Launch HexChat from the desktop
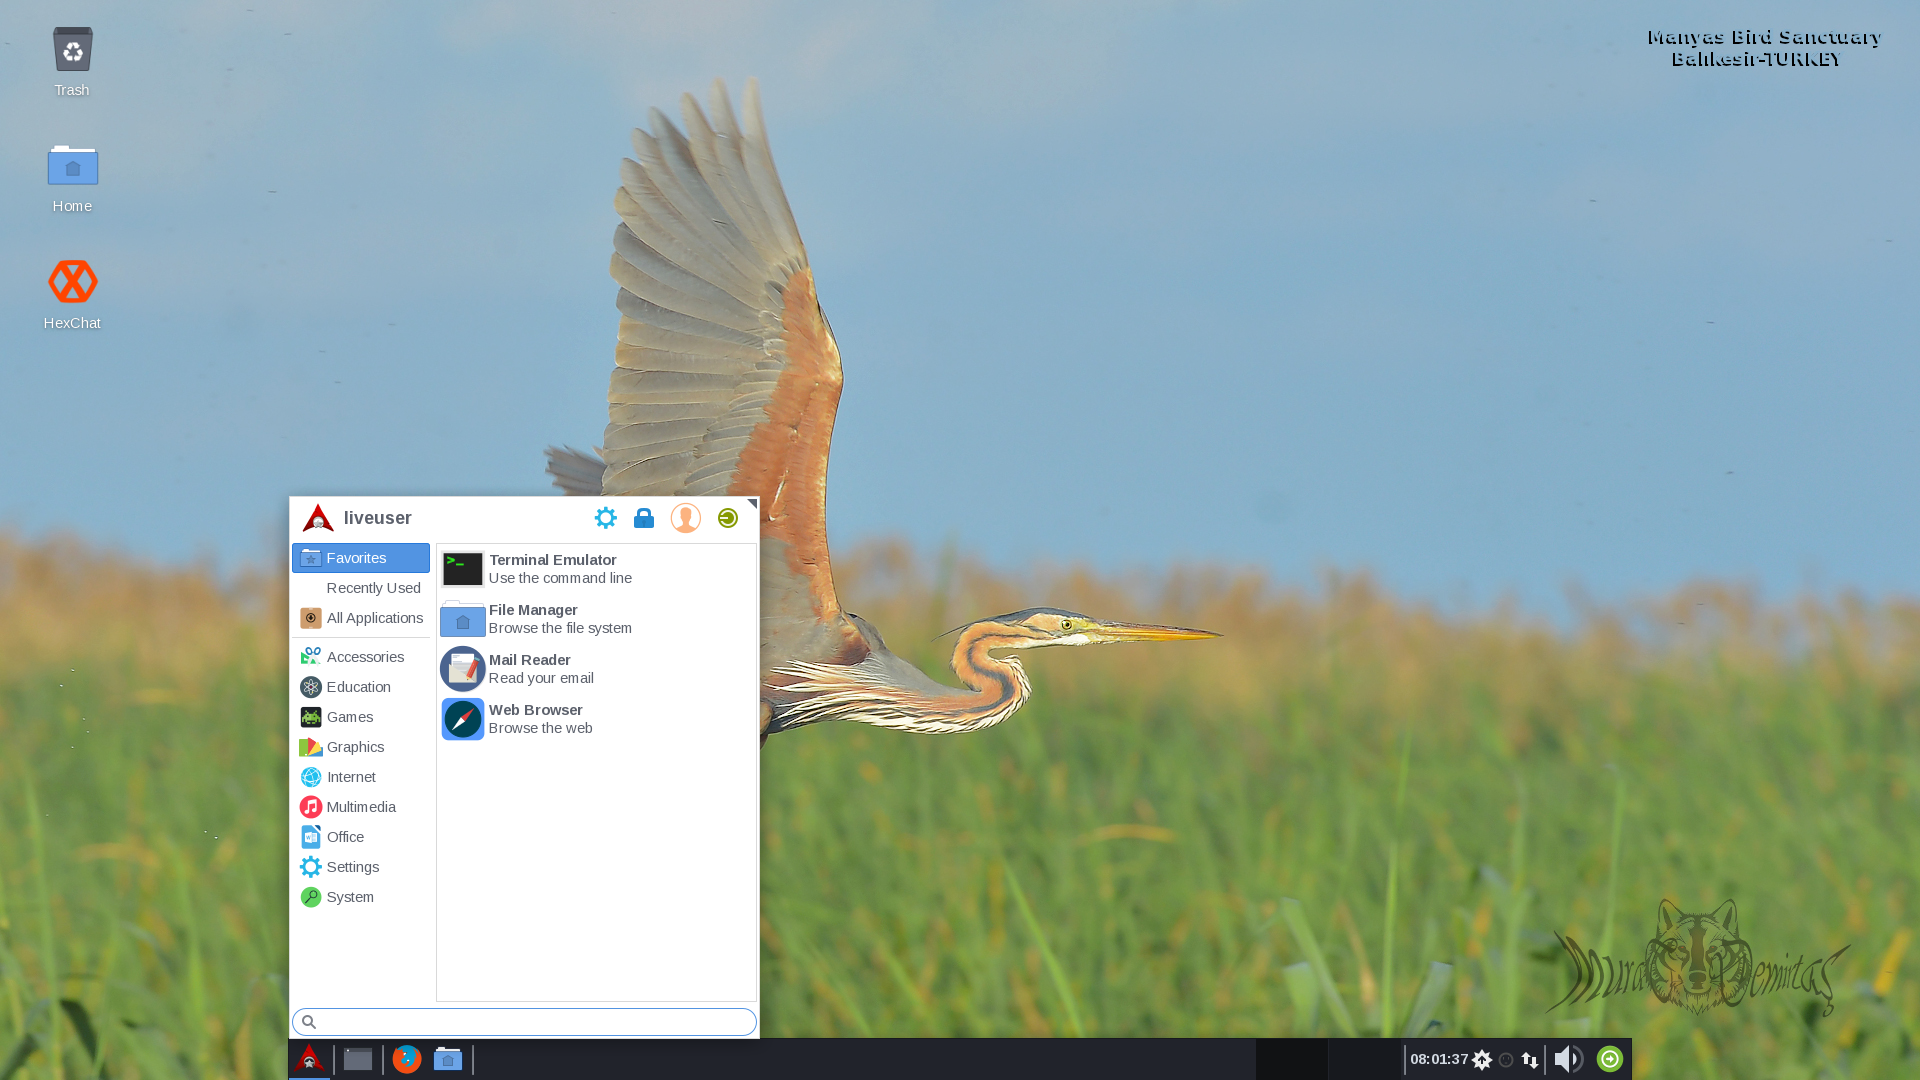Screen dimensions: 1920x1080 point(72,294)
